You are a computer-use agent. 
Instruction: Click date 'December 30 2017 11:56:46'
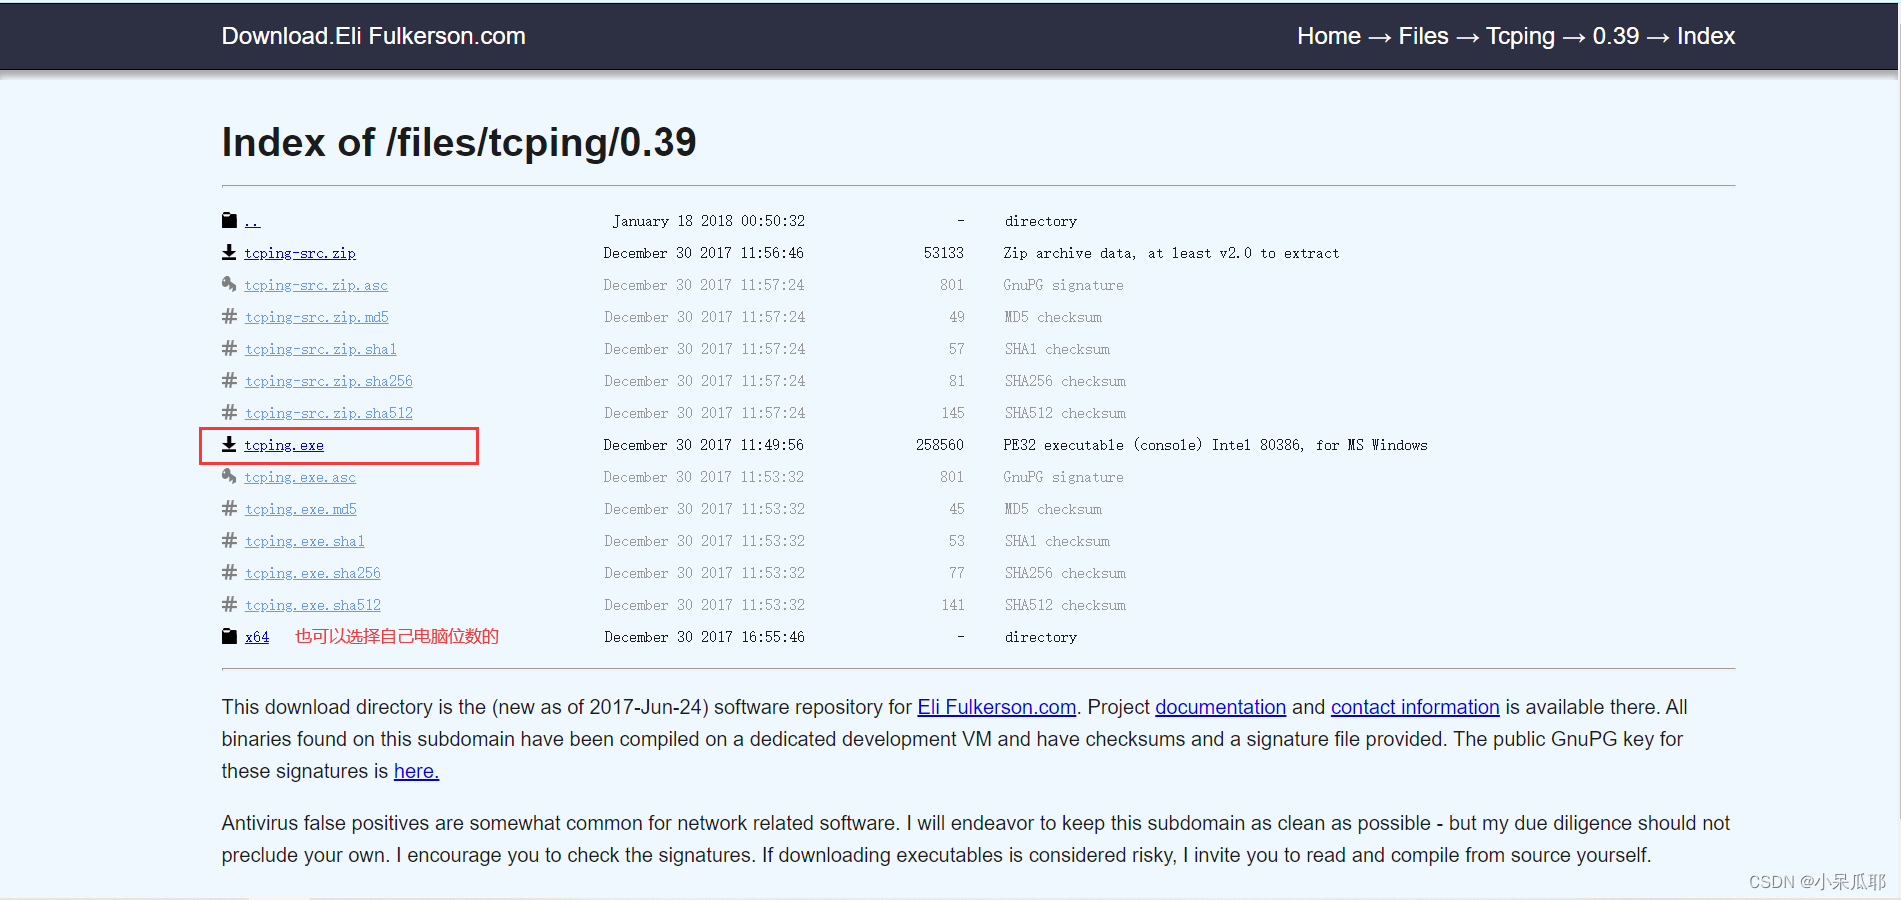[704, 253]
